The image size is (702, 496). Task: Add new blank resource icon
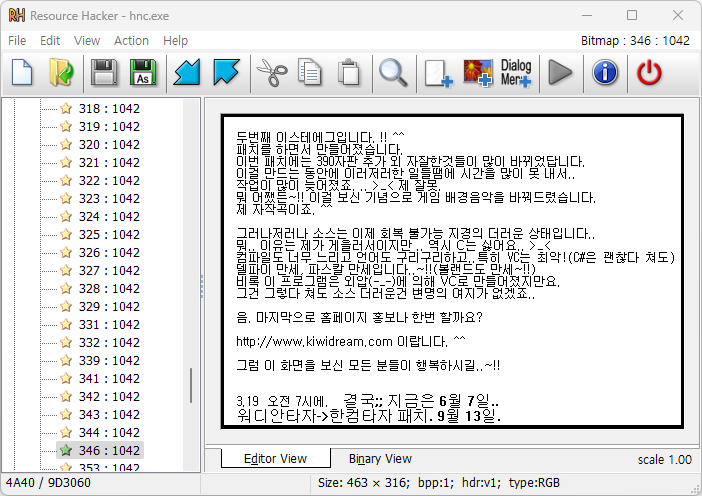438,73
